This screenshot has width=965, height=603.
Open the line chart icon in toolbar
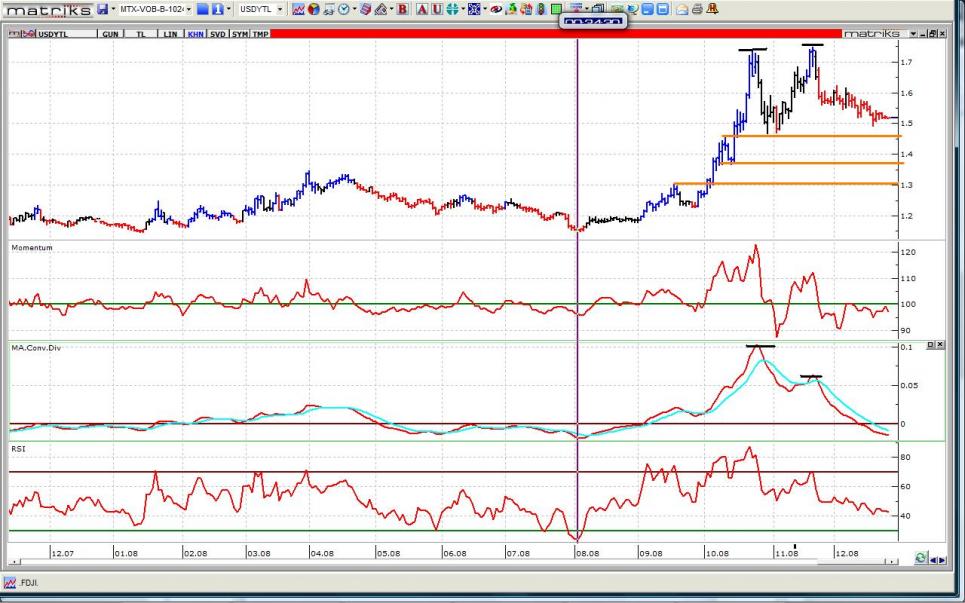pos(298,9)
